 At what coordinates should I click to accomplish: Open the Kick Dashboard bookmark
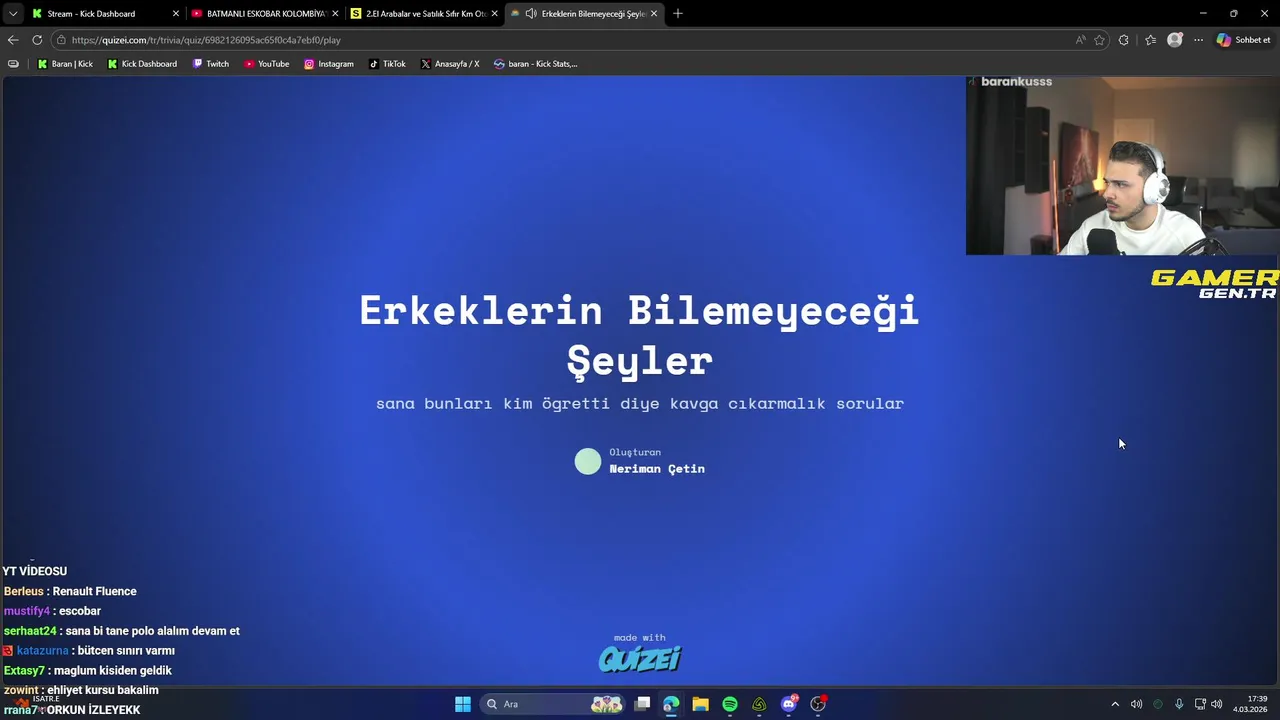coord(142,64)
